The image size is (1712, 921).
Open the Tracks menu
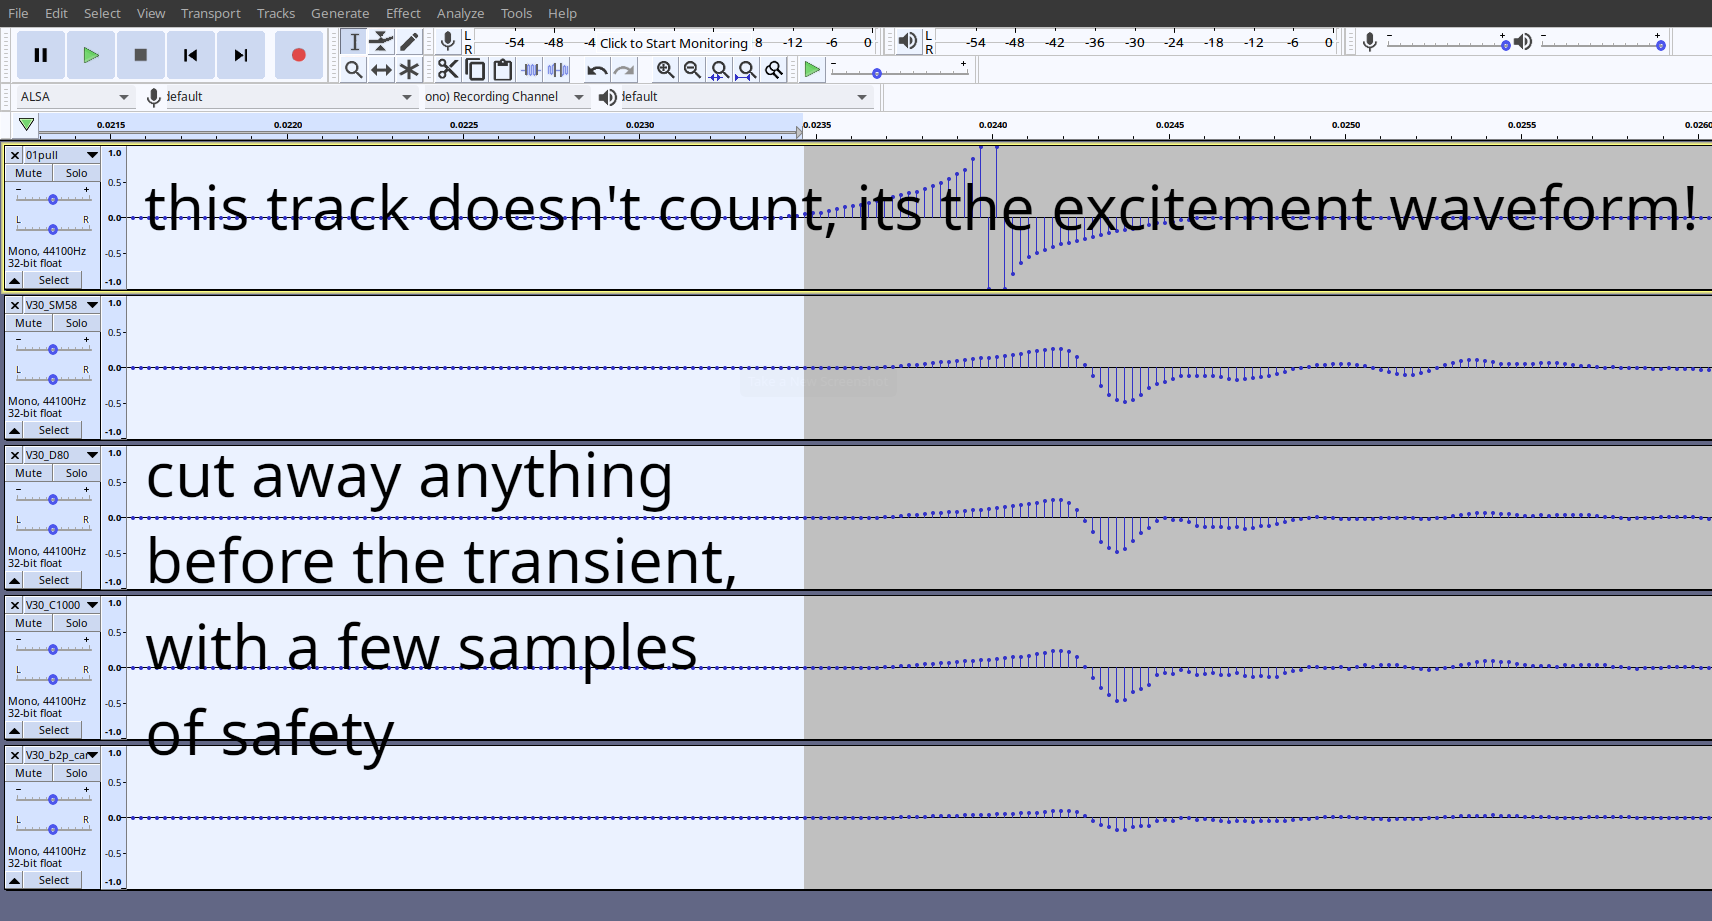tap(276, 13)
